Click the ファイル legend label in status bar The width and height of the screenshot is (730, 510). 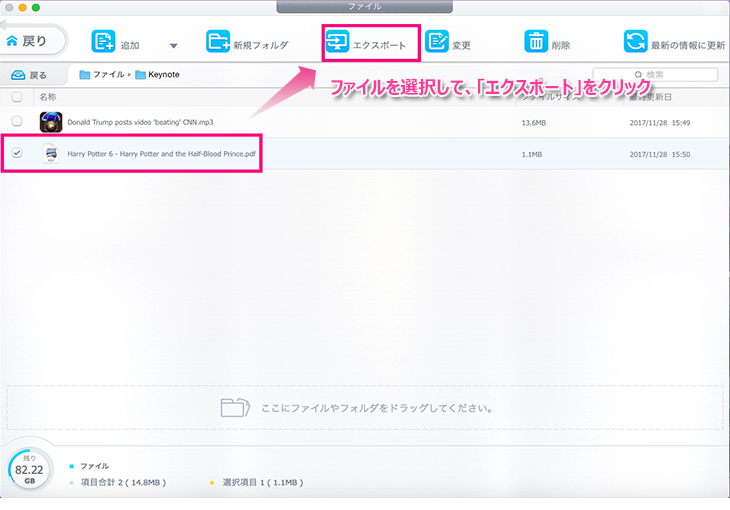click(x=95, y=466)
